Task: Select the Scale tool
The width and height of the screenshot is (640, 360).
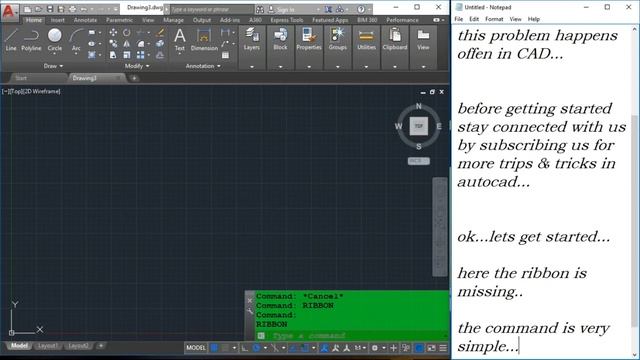Action: (x=127, y=55)
